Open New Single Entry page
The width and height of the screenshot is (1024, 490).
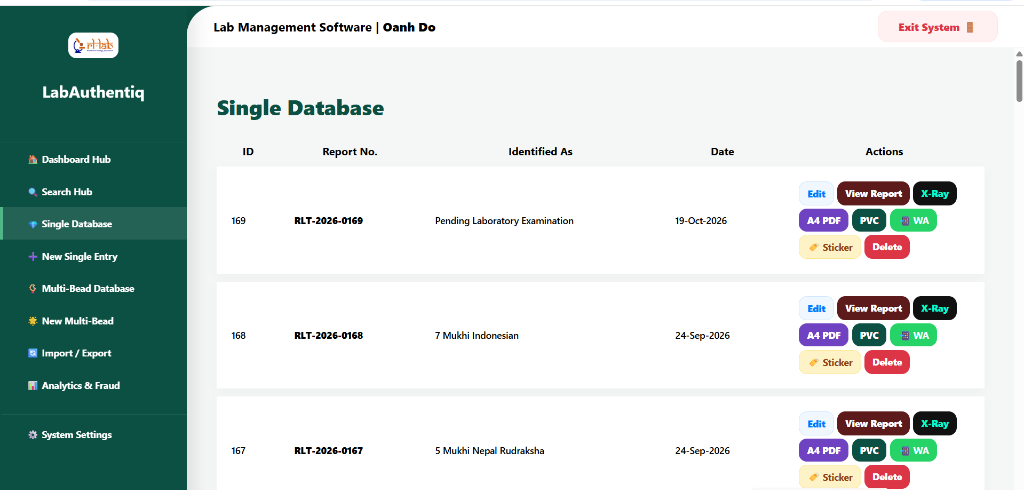click(93, 256)
